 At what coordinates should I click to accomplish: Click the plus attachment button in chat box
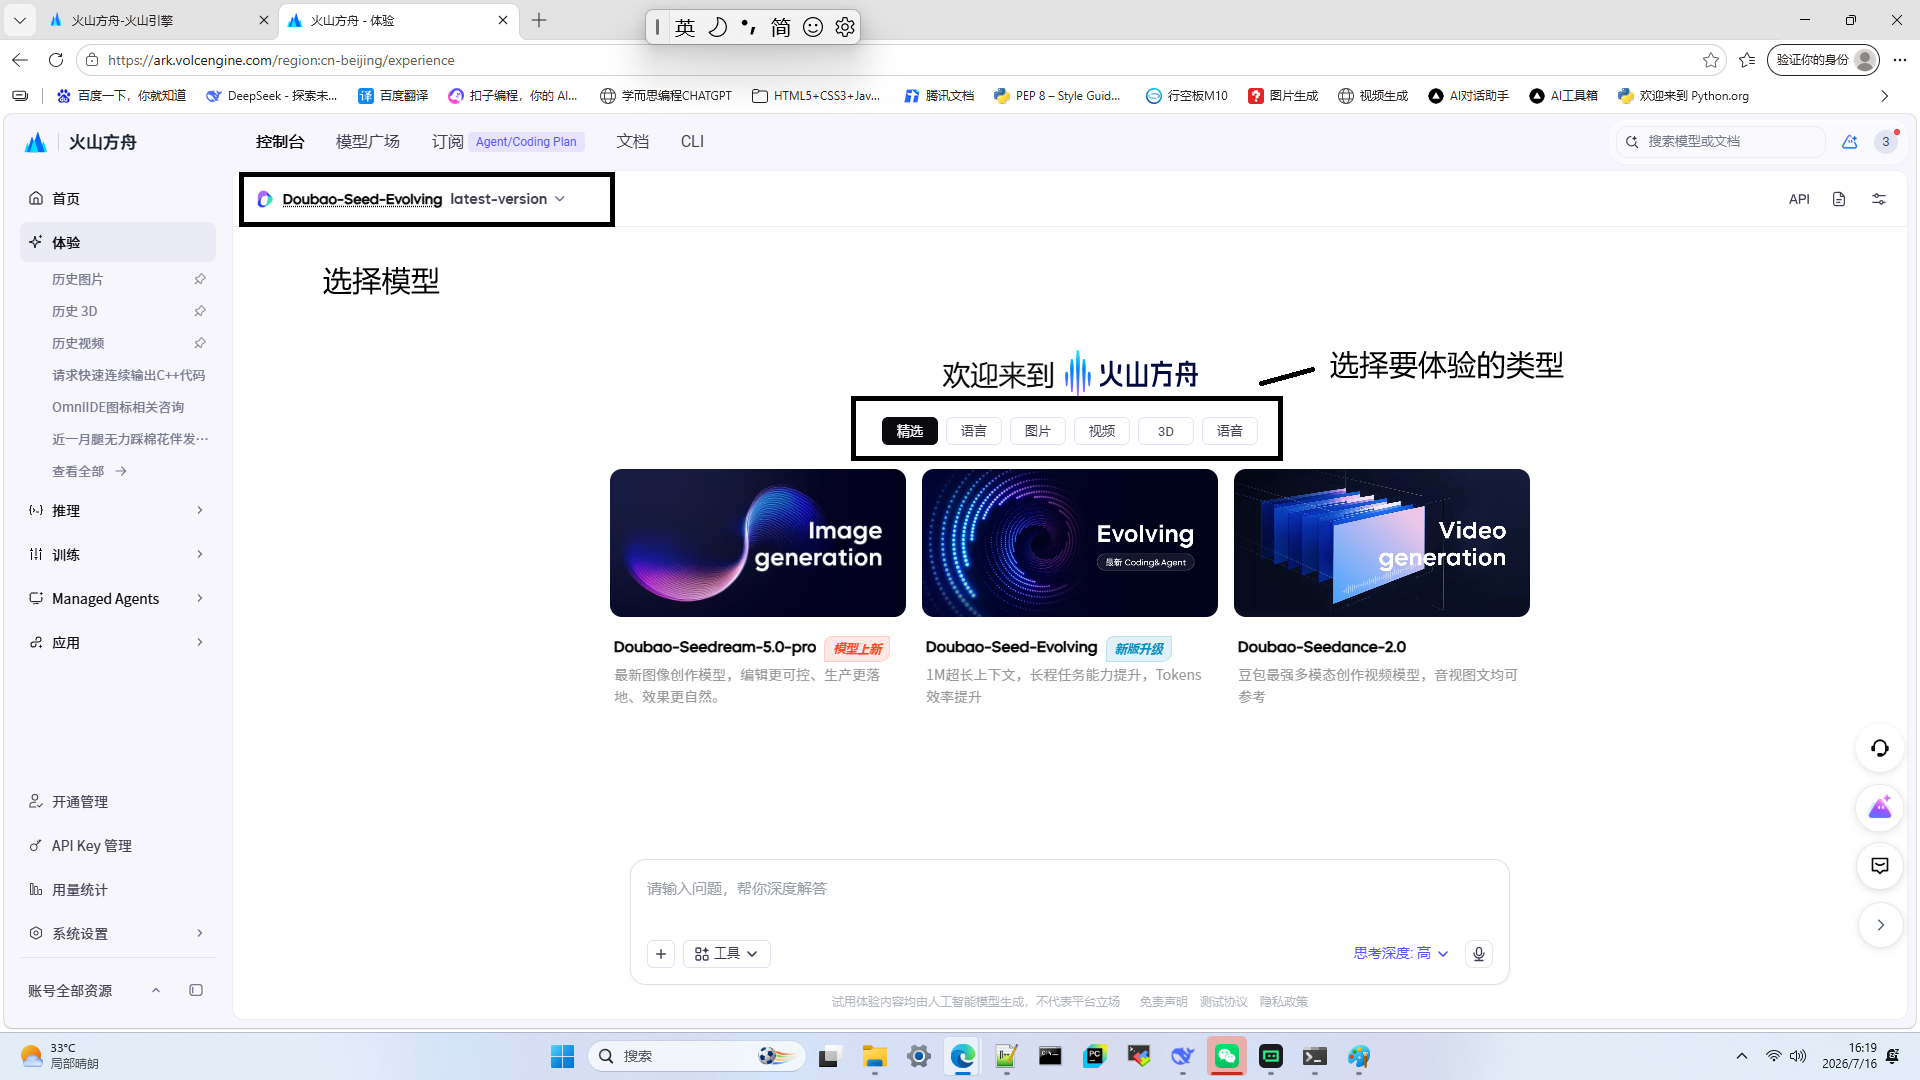coord(661,954)
